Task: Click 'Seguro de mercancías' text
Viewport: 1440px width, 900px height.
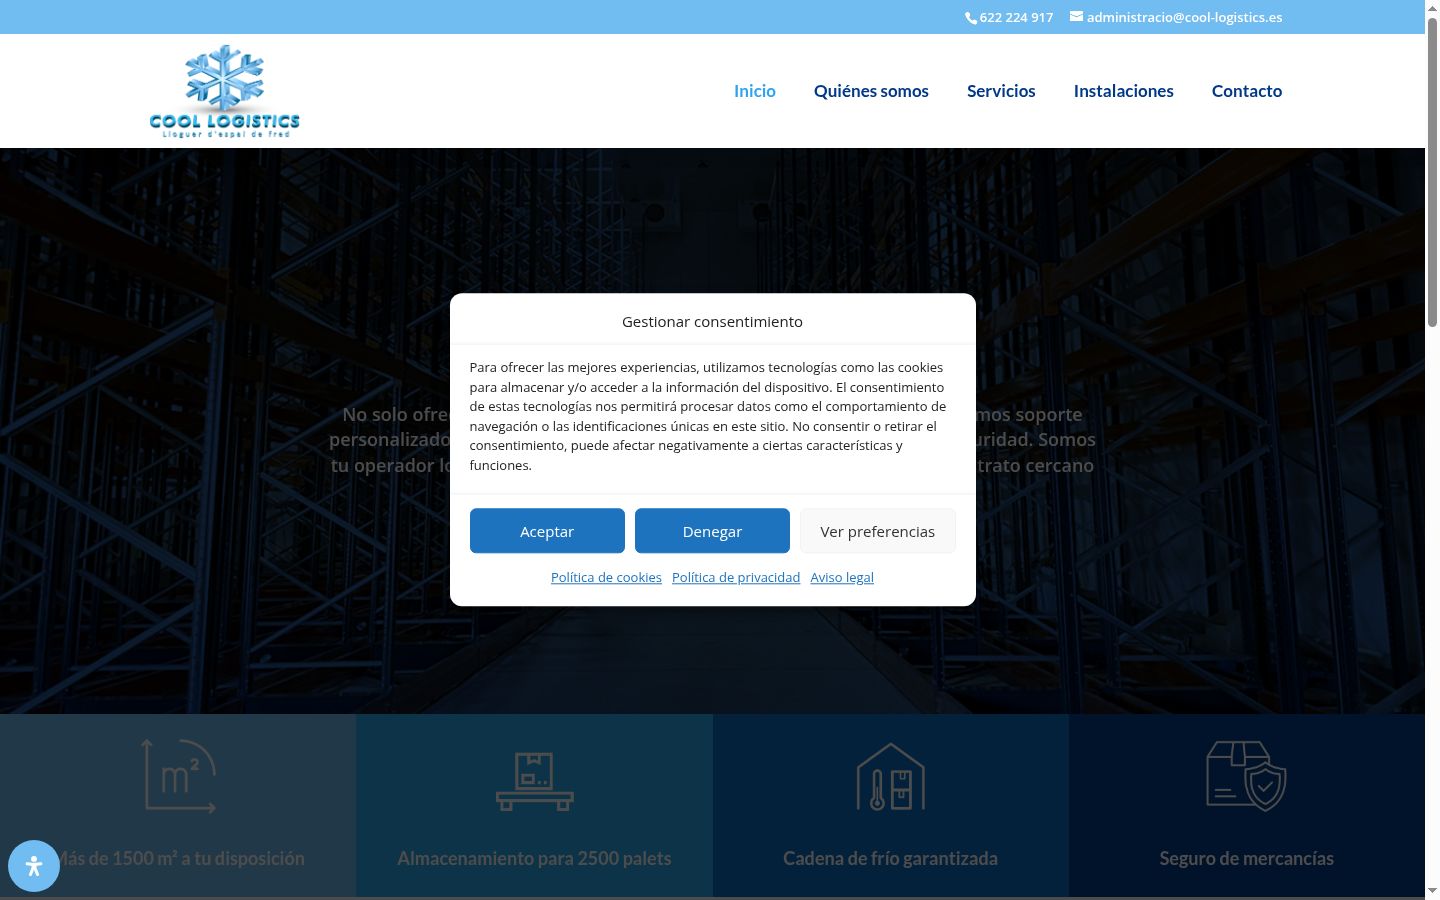Action: pos(1246,859)
